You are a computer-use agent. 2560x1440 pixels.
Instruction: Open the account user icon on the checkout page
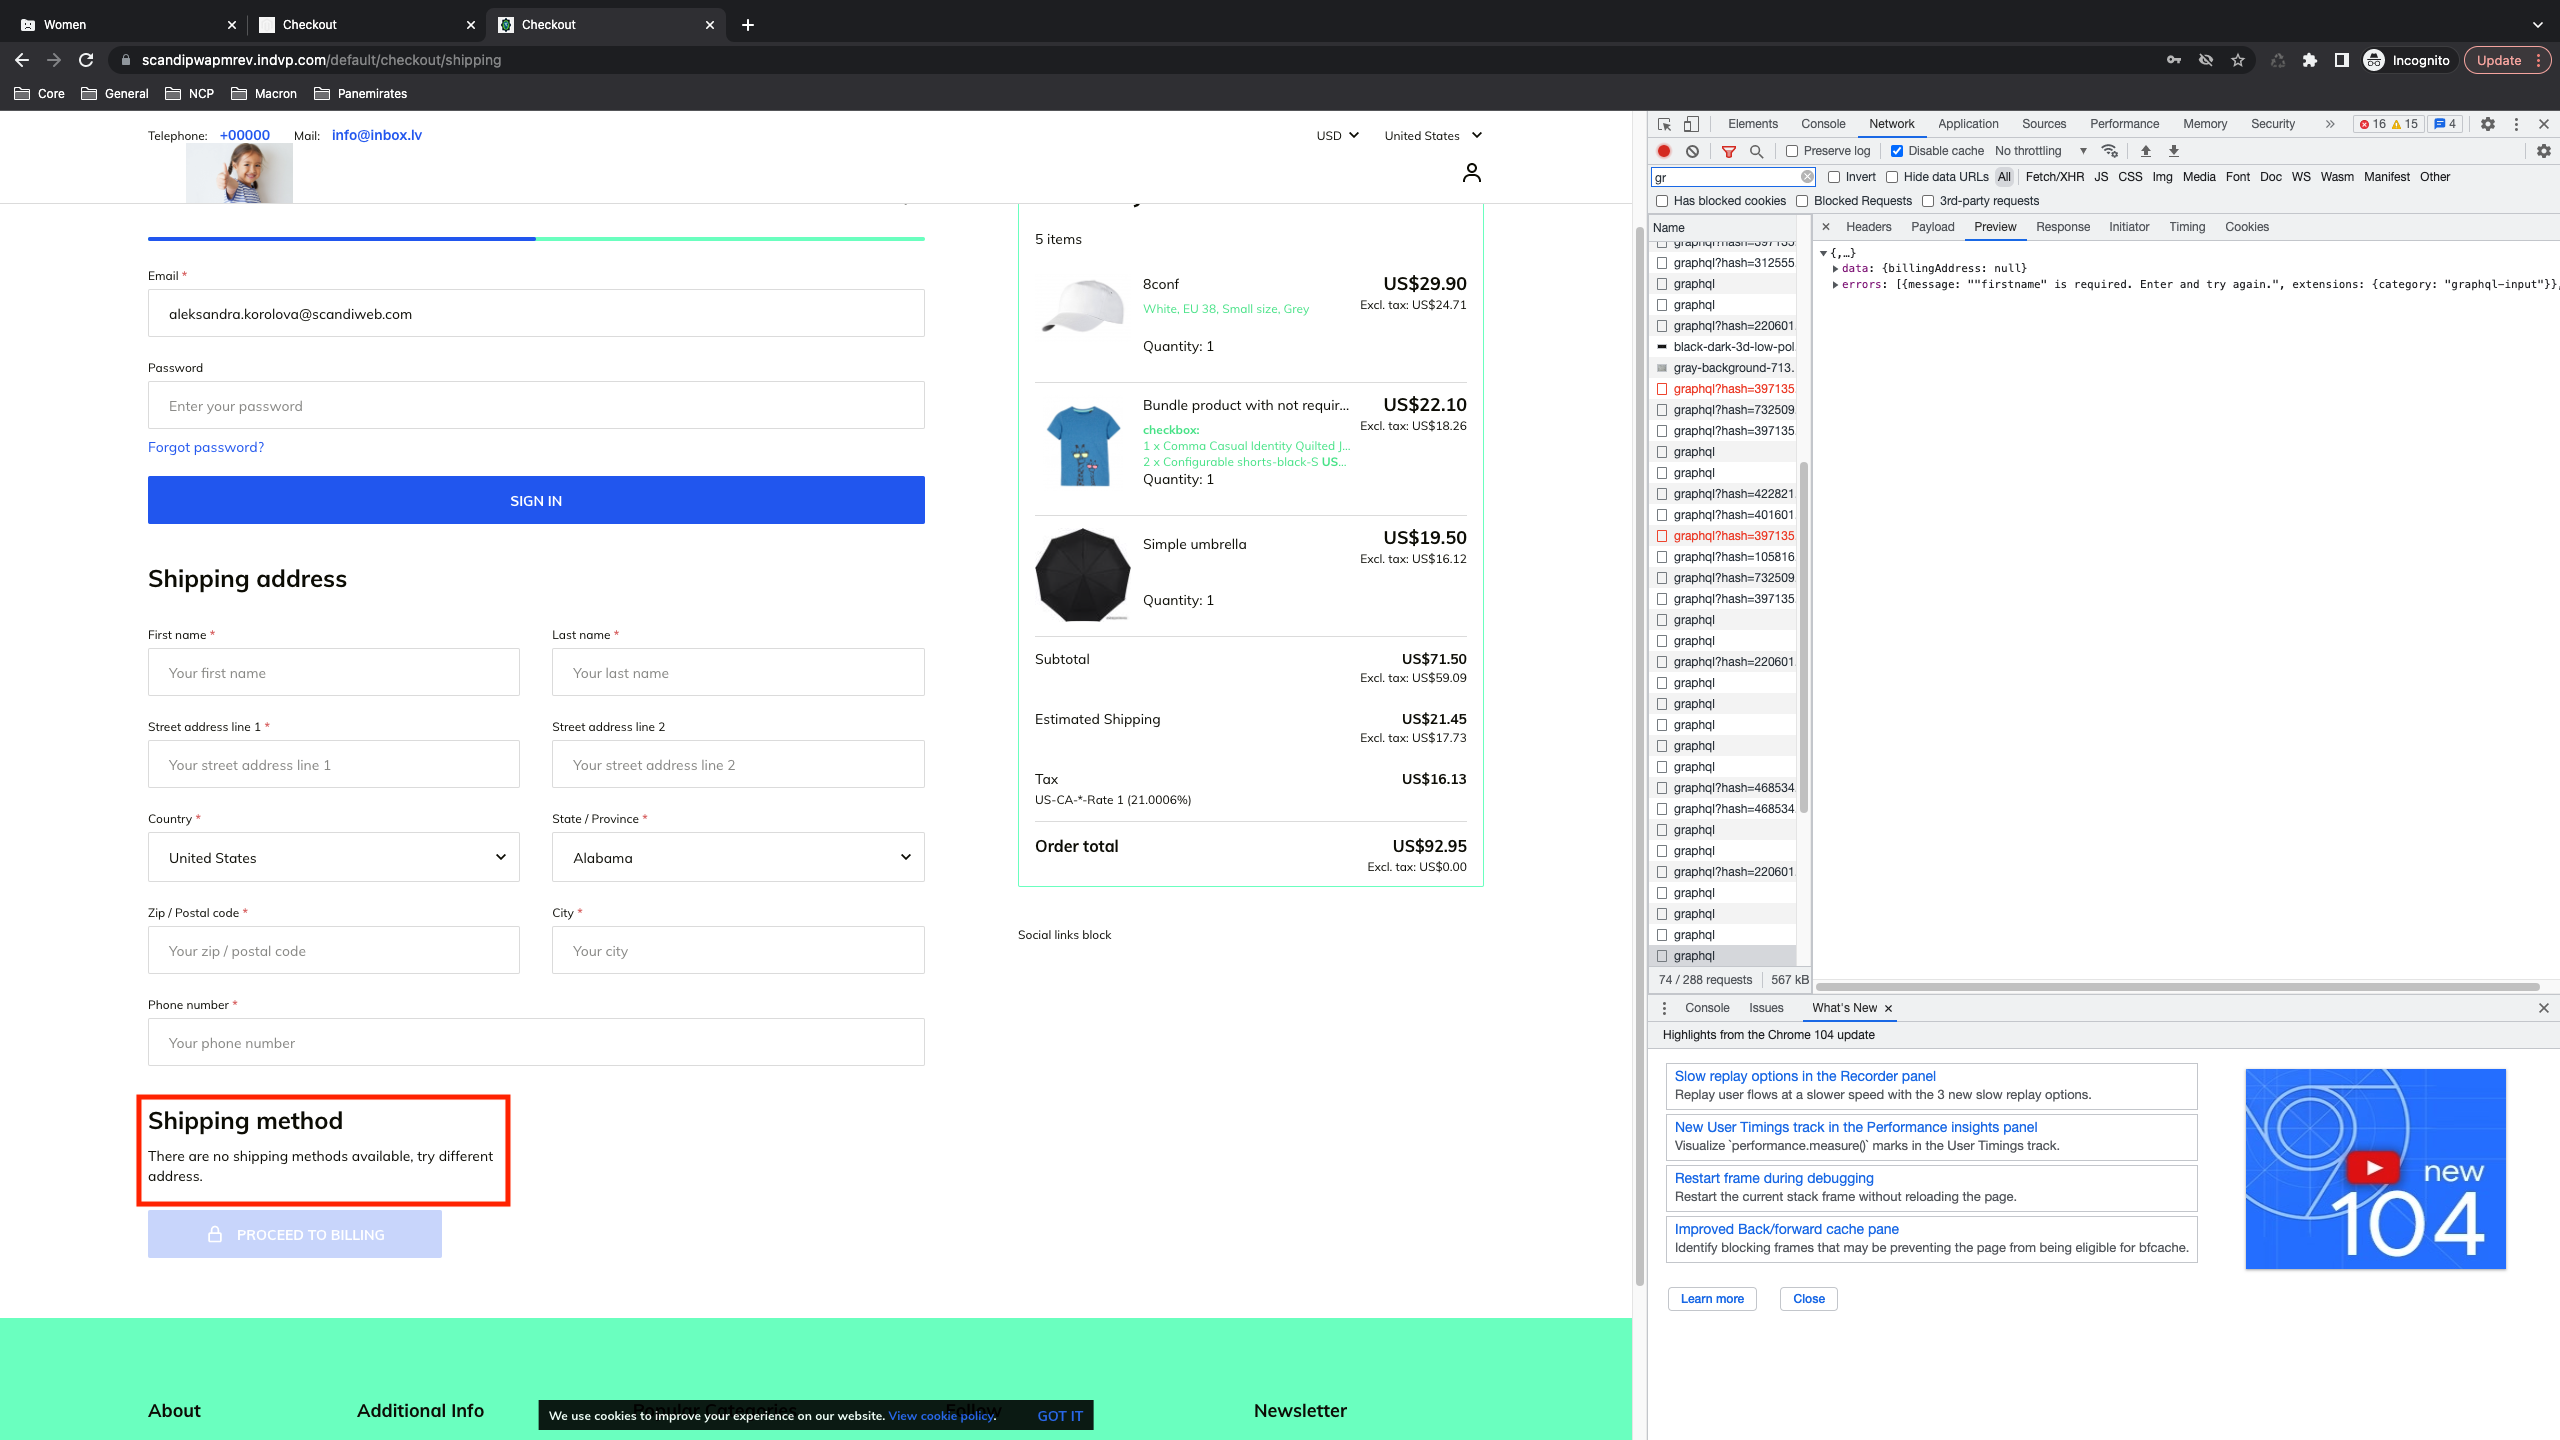(x=1471, y=173)
